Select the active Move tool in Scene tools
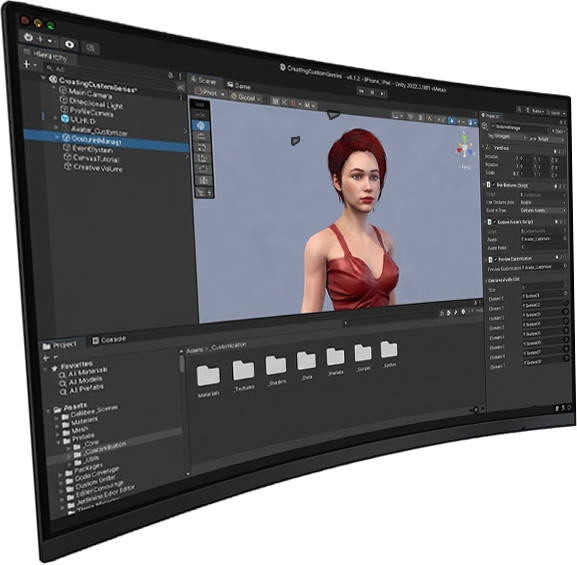The height and width of the screenshot is (565, 577). pyautogui.click(x=201, y=126)
